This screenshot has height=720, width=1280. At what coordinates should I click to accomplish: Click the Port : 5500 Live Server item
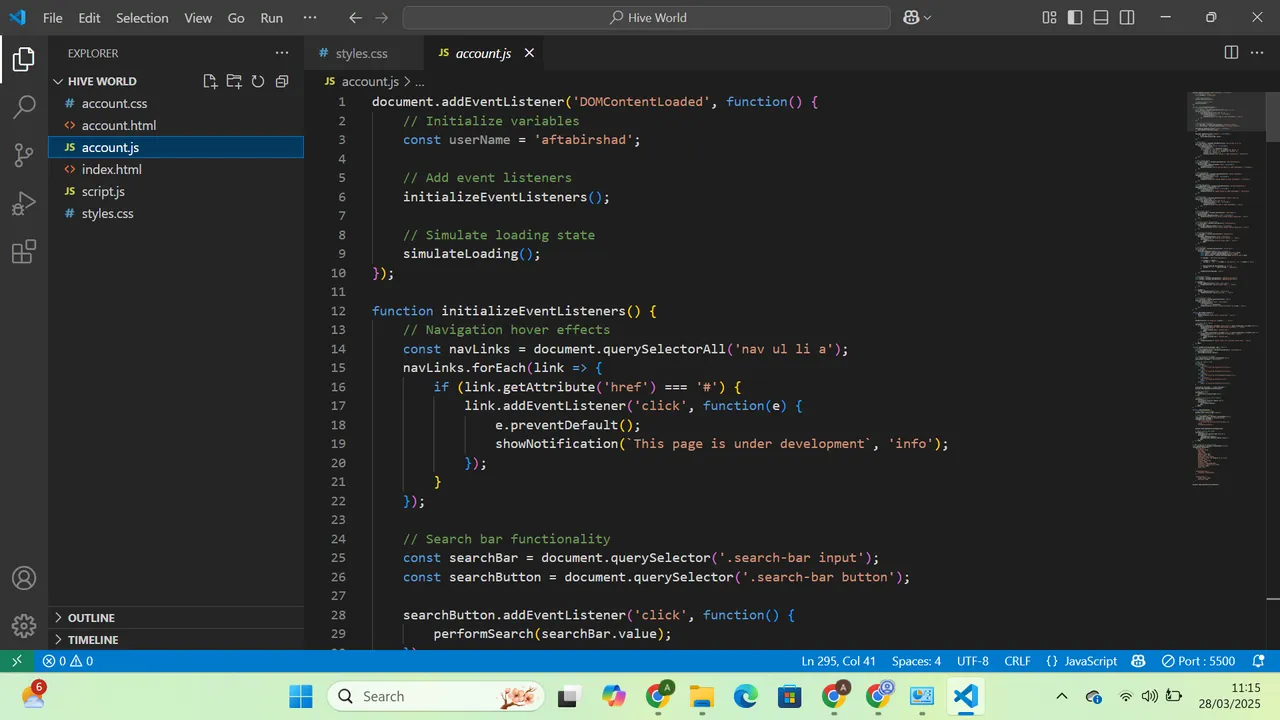coord(1198,661)
